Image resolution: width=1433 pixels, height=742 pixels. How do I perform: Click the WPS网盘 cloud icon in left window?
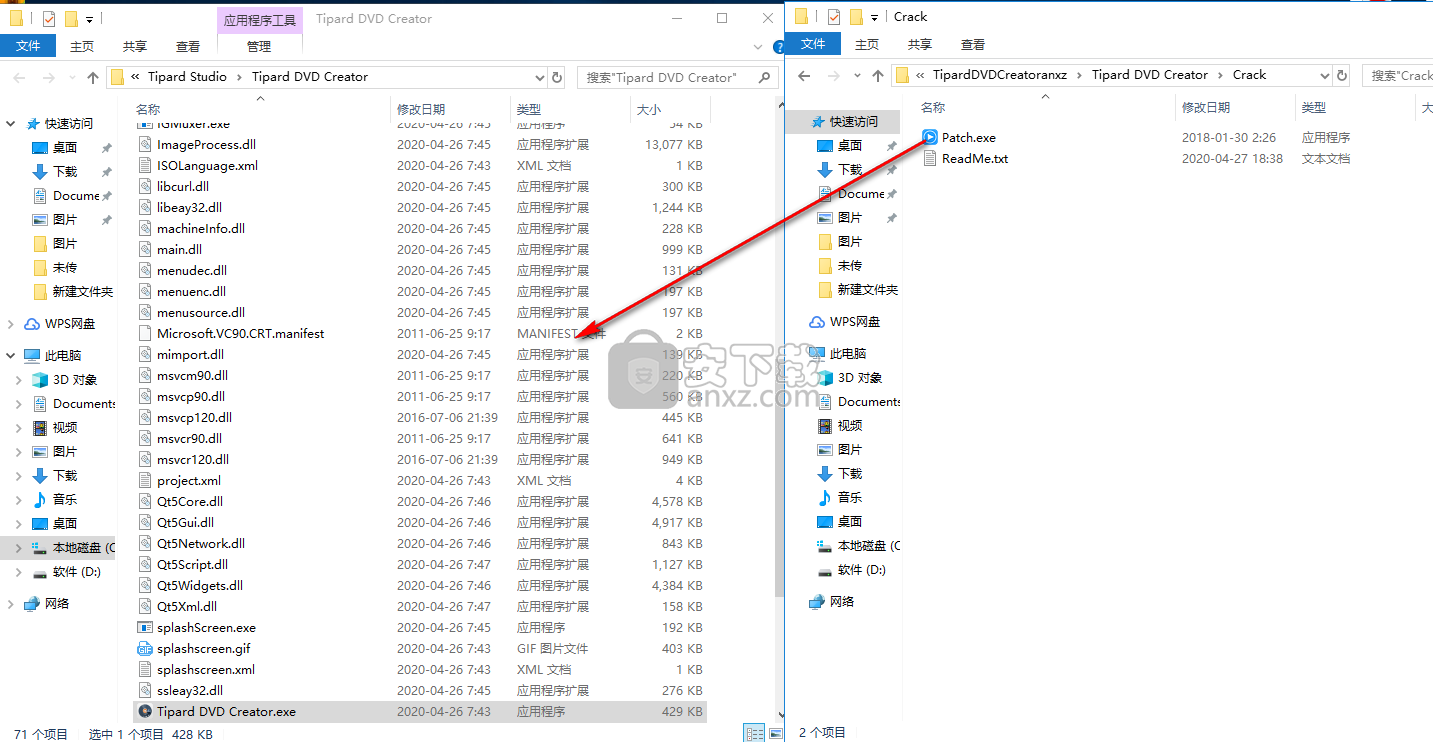tap(32, 324)
